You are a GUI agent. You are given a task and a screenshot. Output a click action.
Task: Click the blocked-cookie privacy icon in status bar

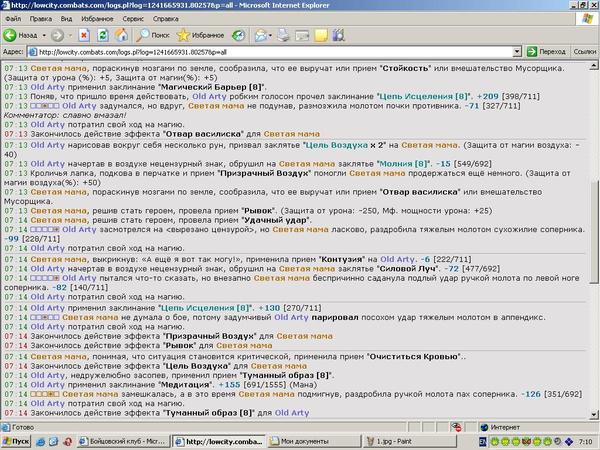pos(456,427)
